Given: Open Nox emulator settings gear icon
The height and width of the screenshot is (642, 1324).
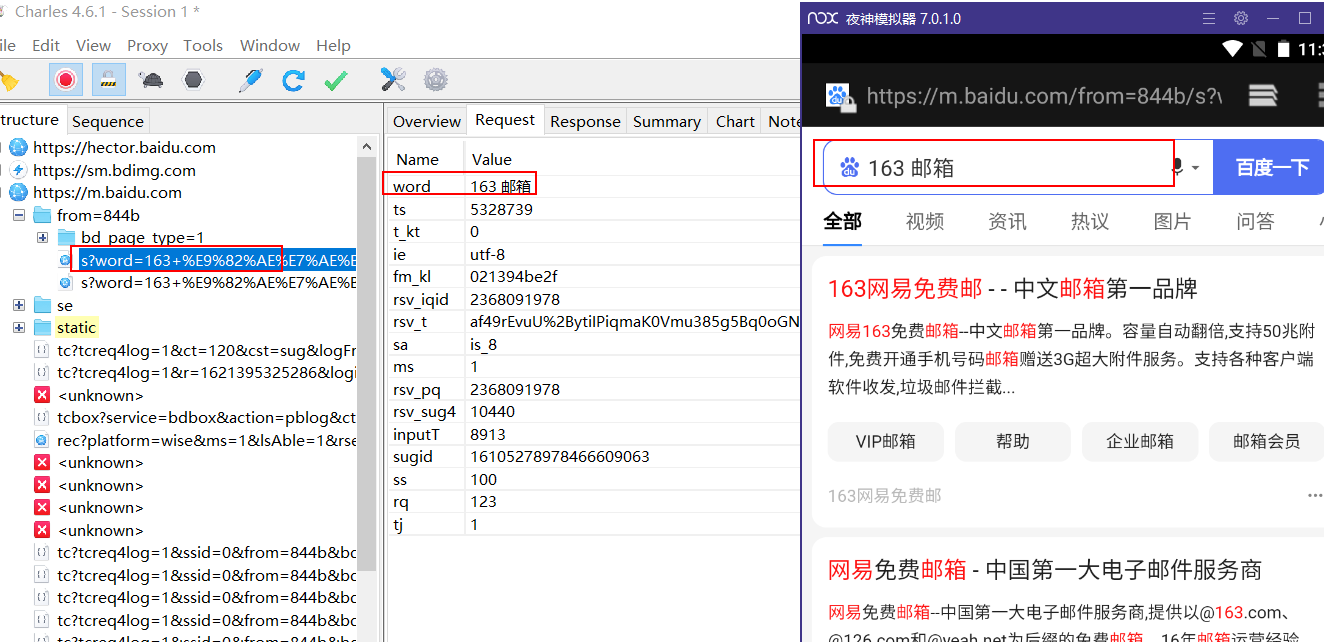Looking at the screenshot, I should pyautogui.click(x=1241, y=18).
